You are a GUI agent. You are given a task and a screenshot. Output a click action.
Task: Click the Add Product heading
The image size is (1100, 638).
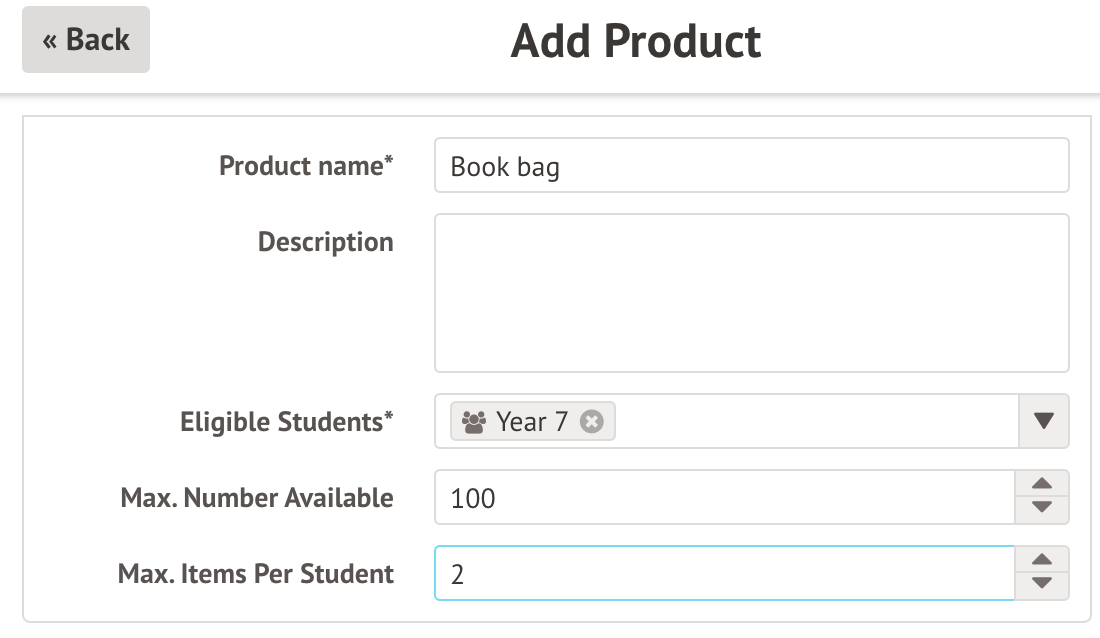tap(636, 42)
